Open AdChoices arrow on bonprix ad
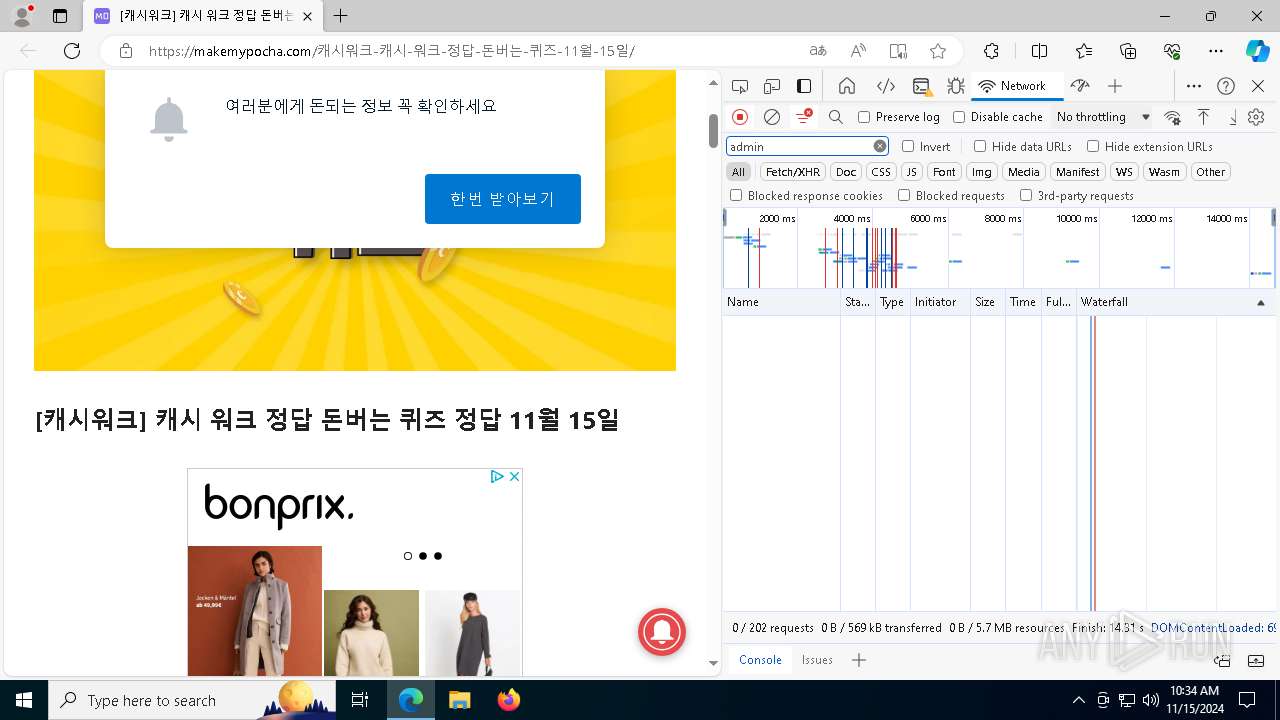 pyautogui.click(x=496, y=477)
